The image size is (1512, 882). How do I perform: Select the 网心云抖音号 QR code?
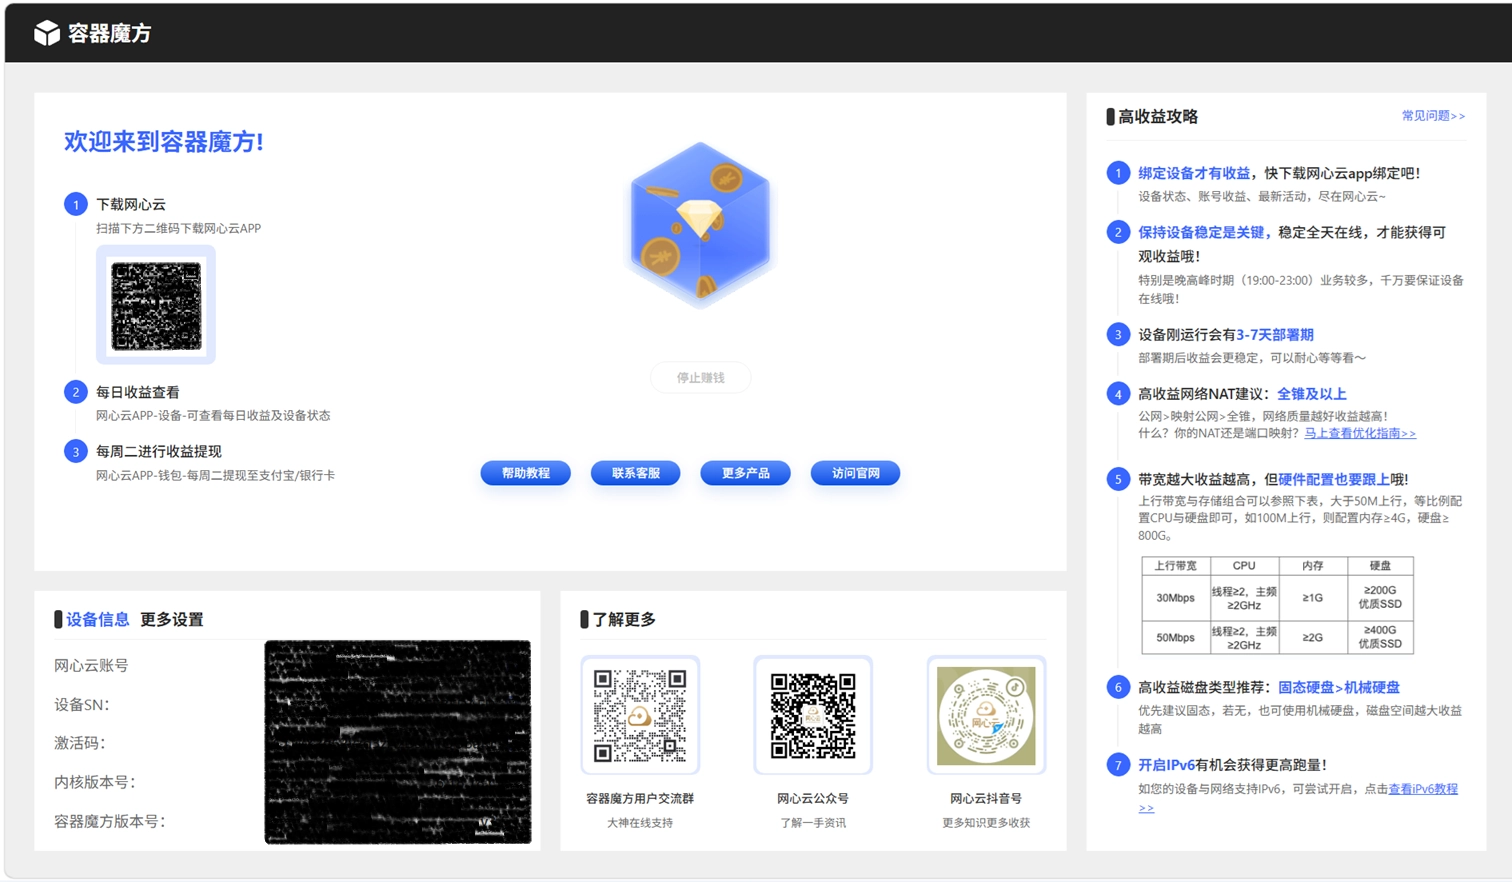(986, 715)
